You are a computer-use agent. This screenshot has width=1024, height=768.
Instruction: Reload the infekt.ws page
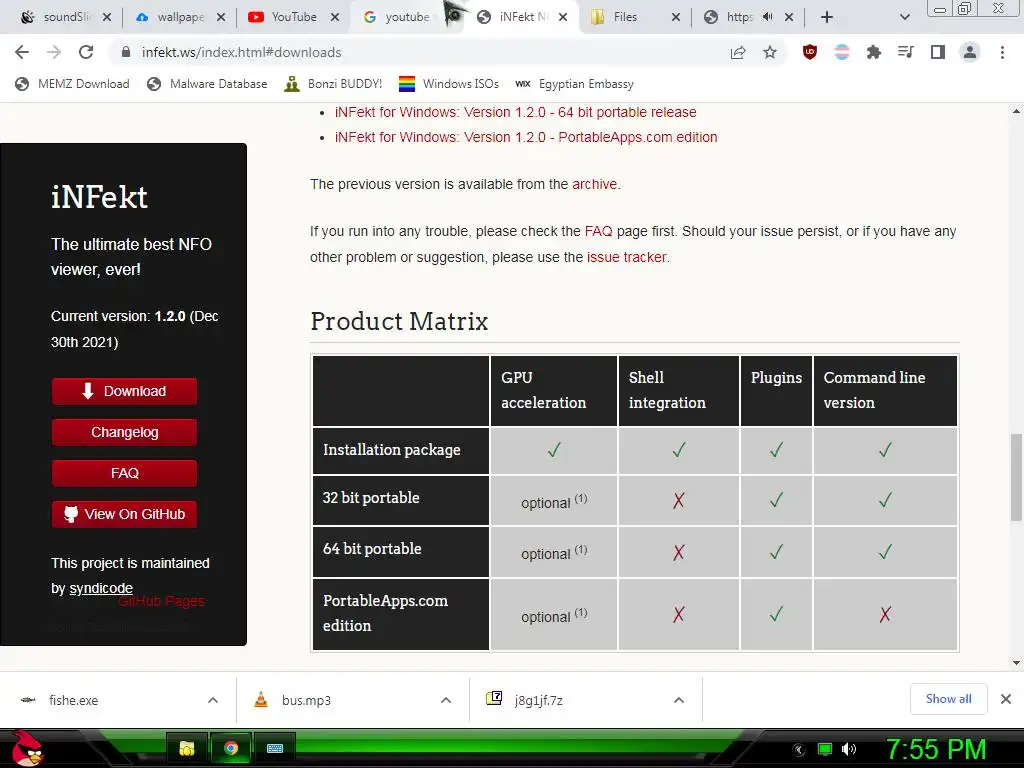[x=86, y=52]
